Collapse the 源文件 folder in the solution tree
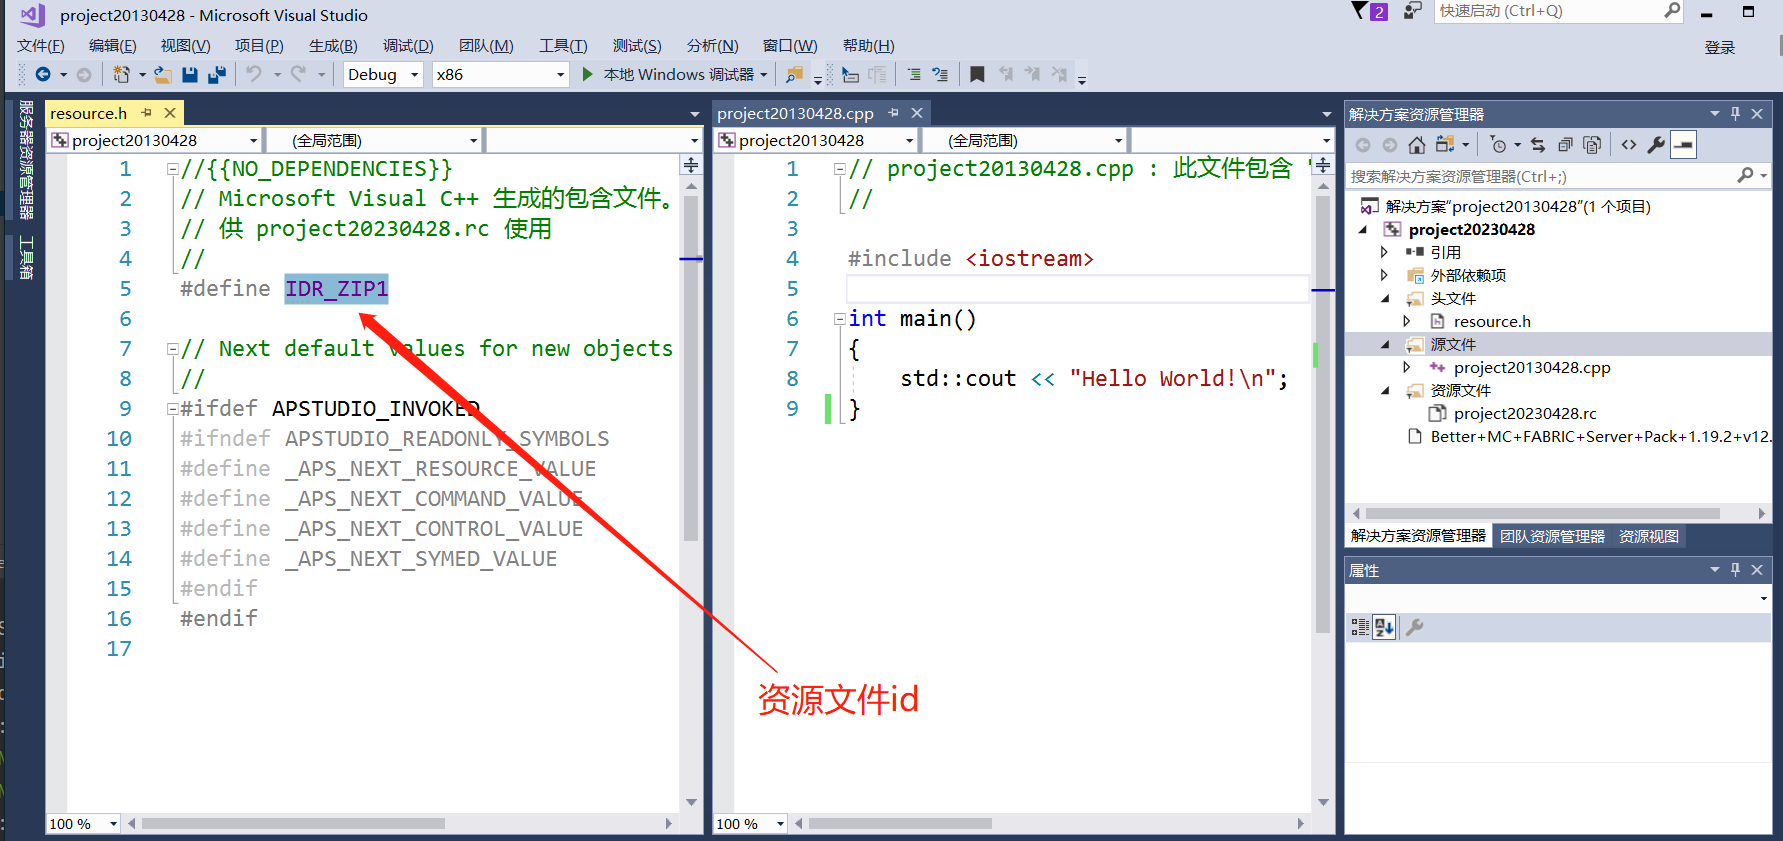 pyautogui.click(x=1385, y=344)
